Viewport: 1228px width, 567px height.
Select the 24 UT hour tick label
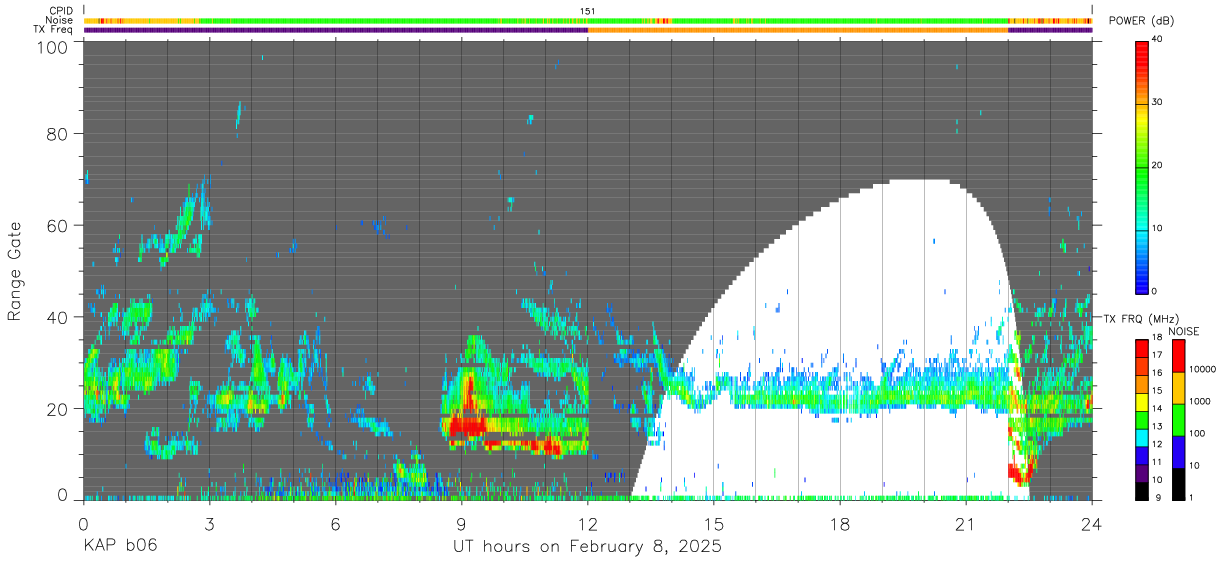click(x=1092, y=524)
